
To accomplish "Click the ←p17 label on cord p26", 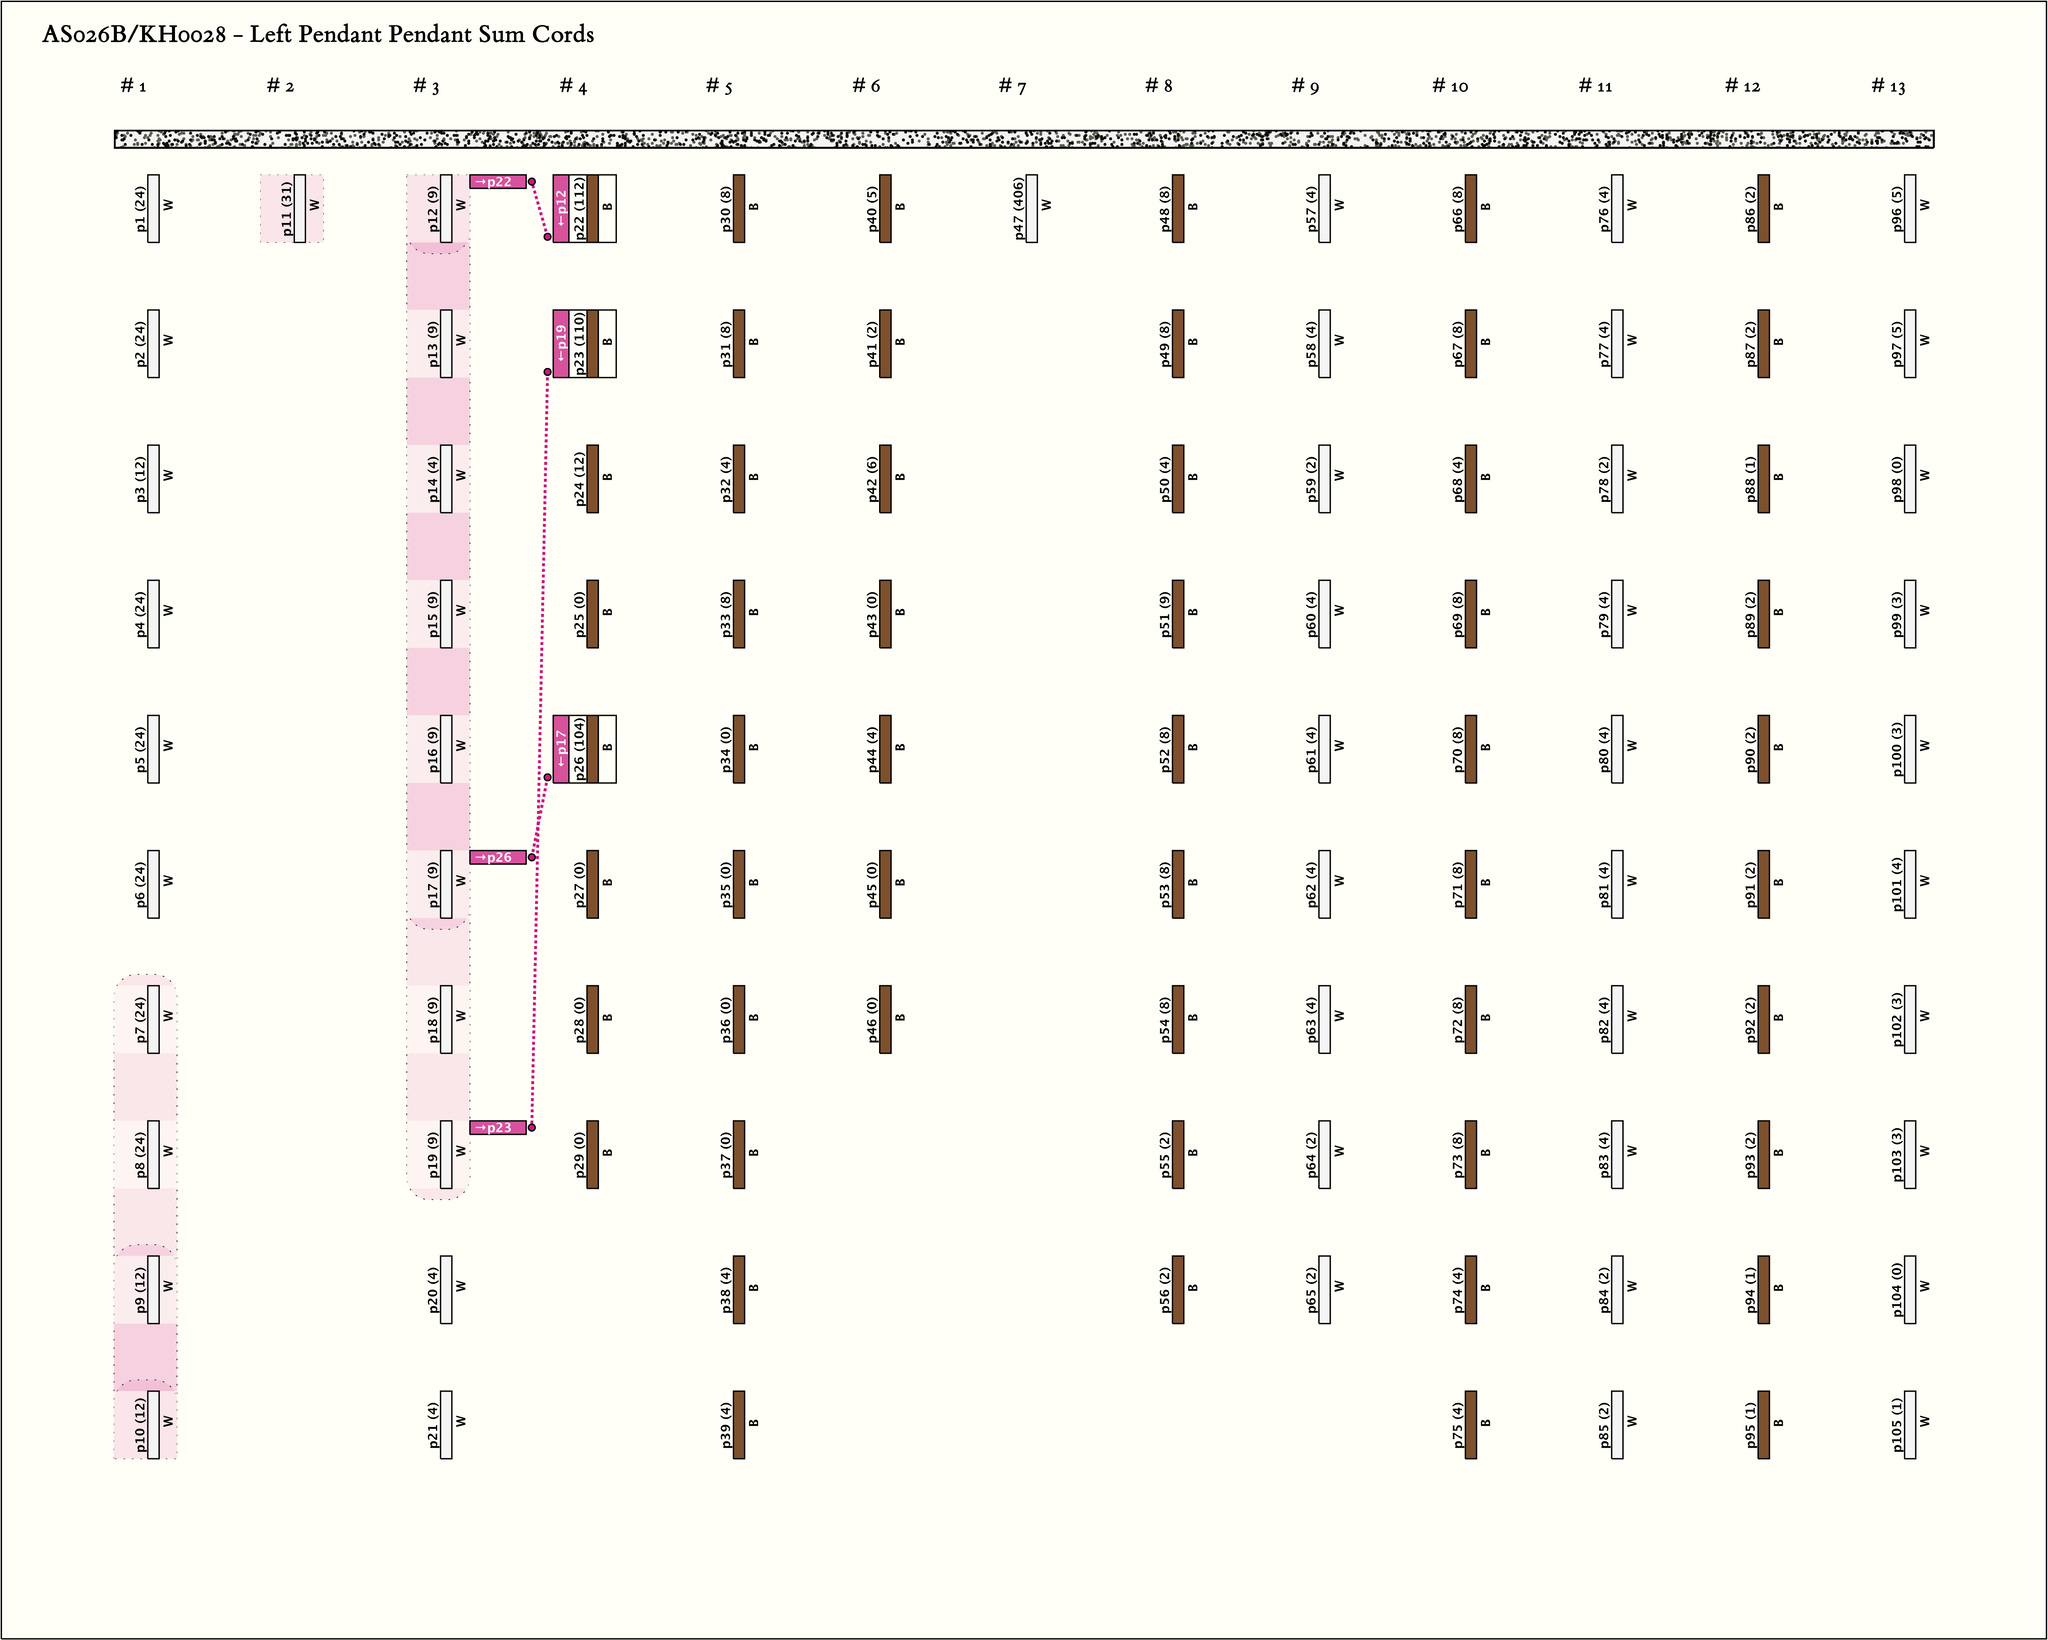I will point(561,748).
